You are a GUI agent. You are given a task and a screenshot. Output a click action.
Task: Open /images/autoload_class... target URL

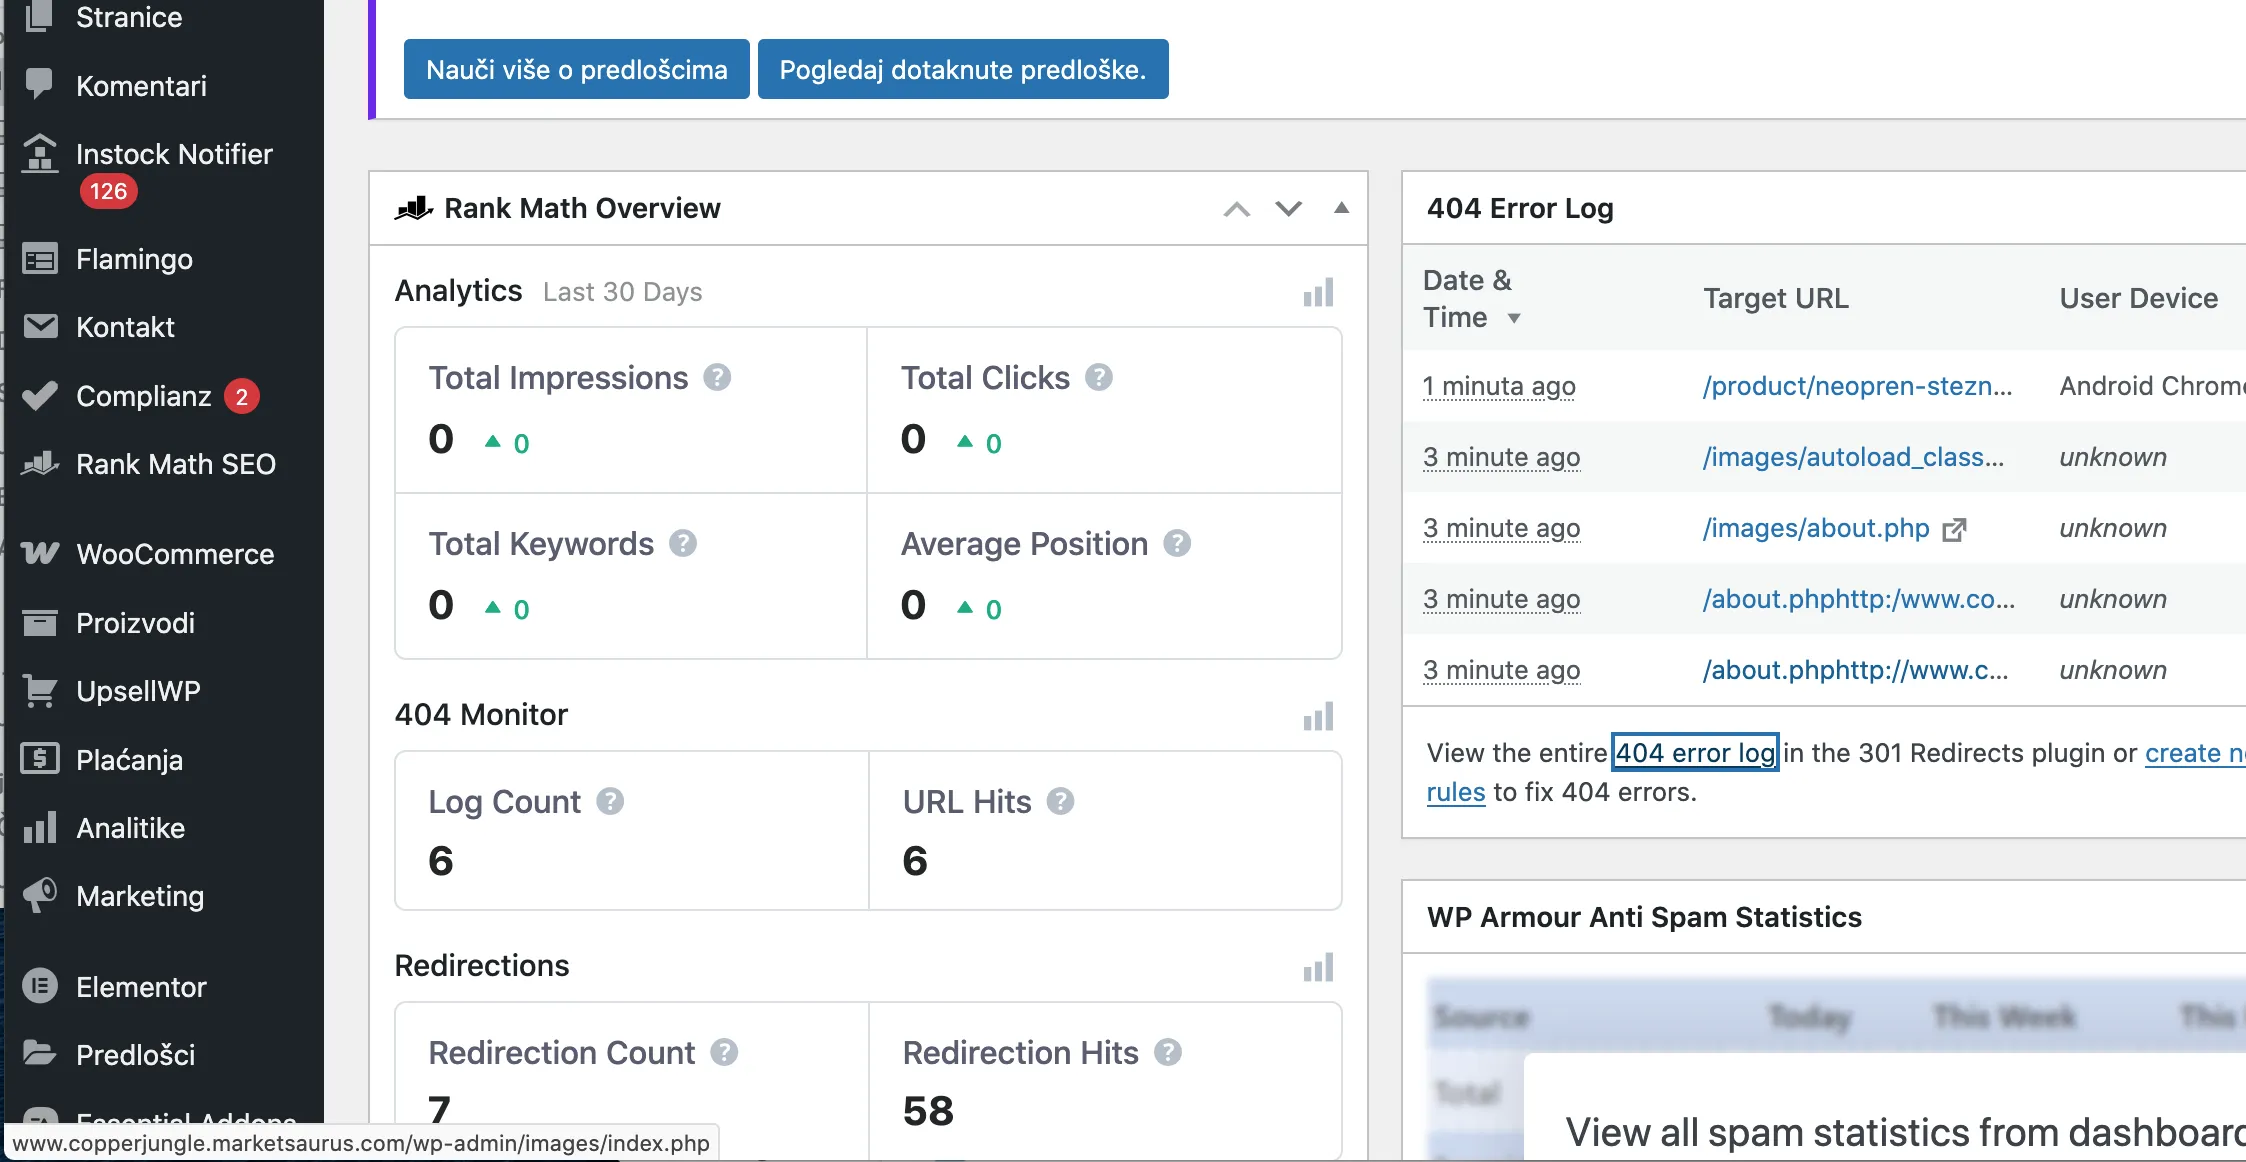tap(1853, 457)
